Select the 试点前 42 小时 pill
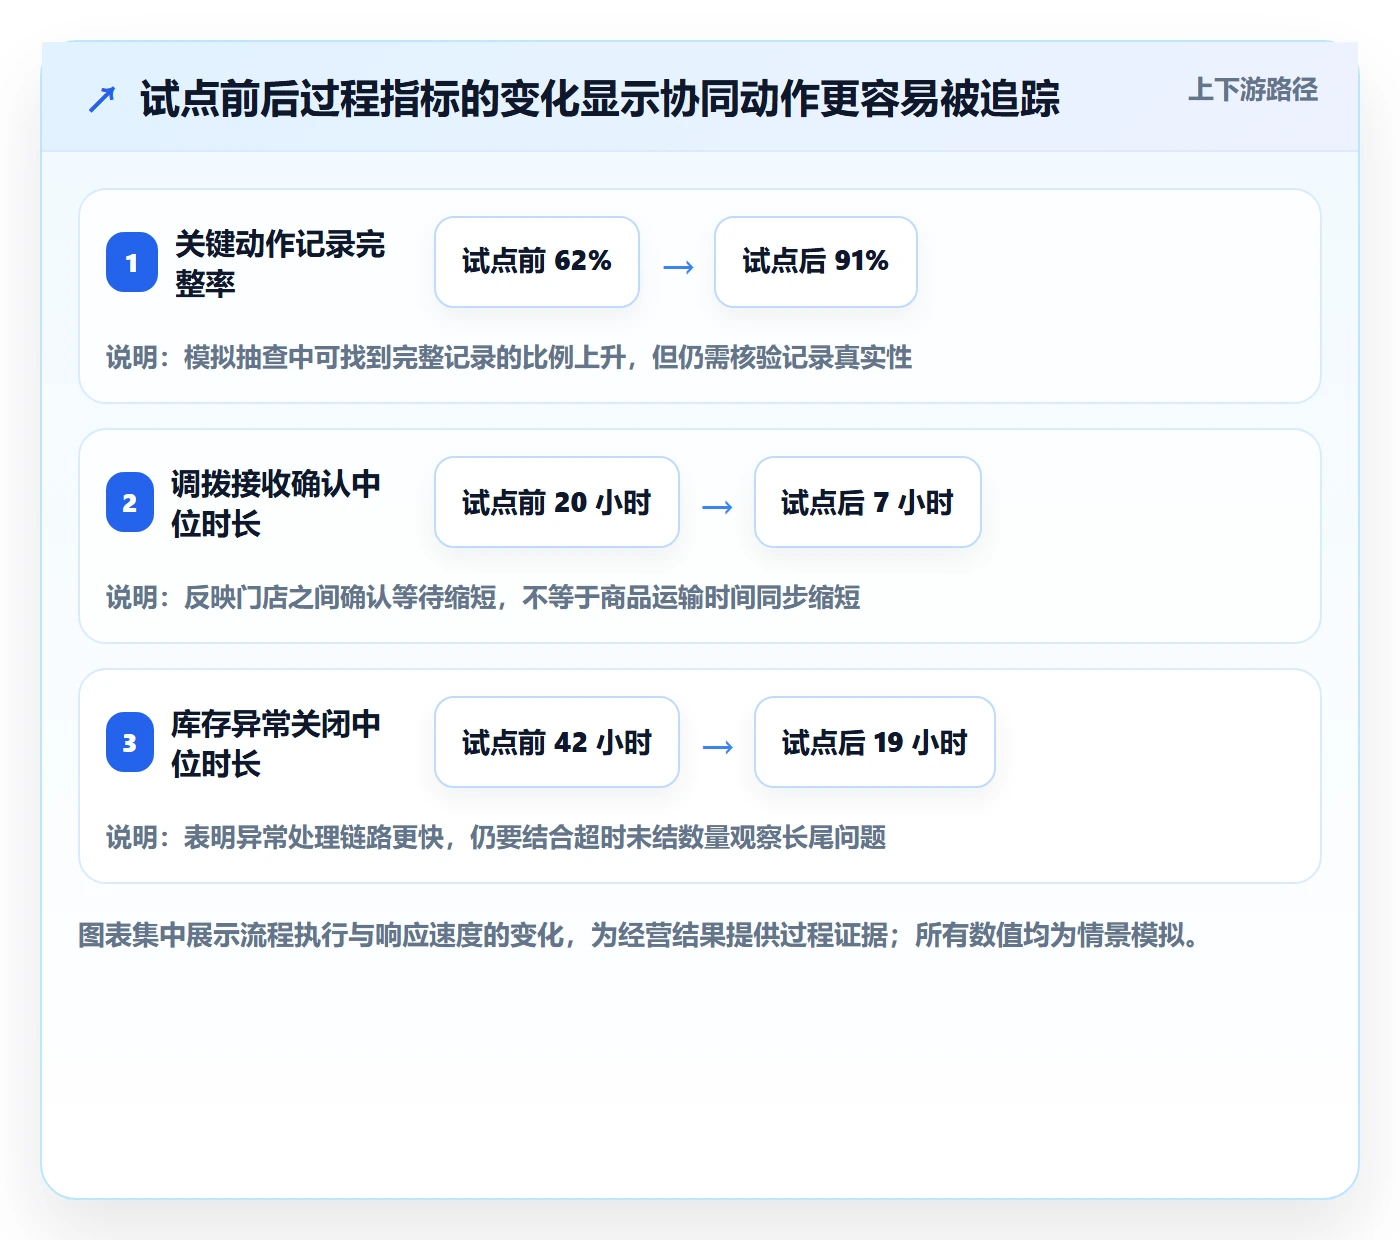Screen dimensions: 1400x1240 point(557,742)
